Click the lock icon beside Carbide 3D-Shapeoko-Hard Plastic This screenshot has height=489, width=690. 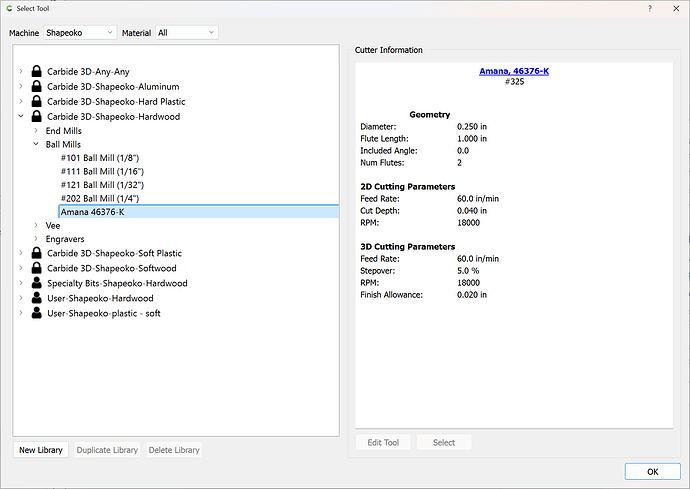point(37,101)
